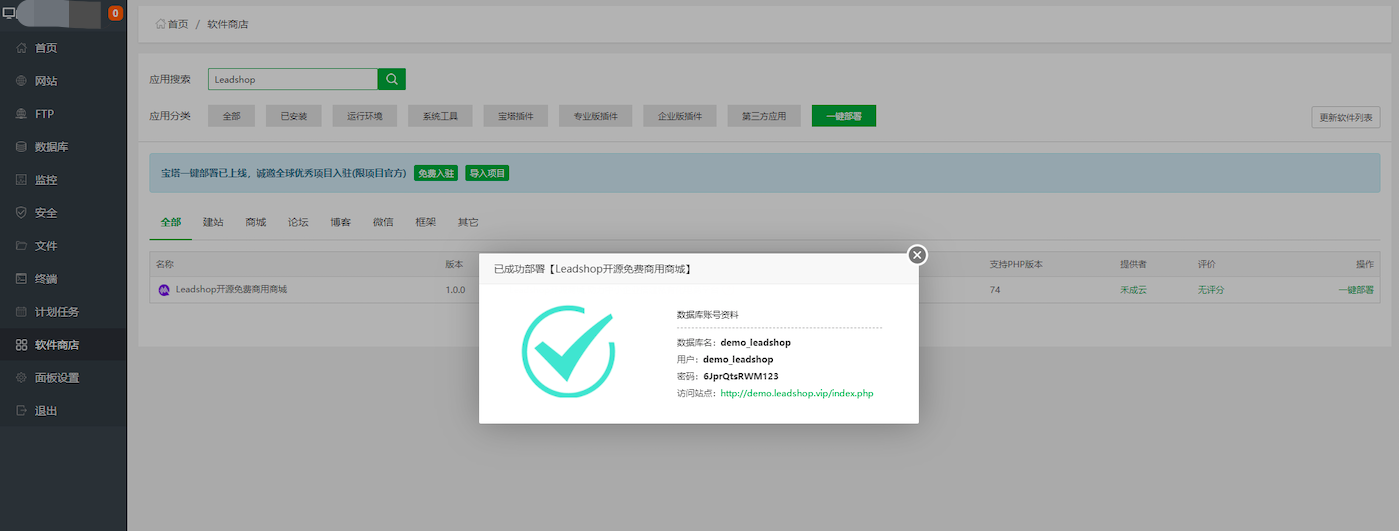Filter by 第三方应用 category
Screen dimensions: 1399x531
point(764,116)
